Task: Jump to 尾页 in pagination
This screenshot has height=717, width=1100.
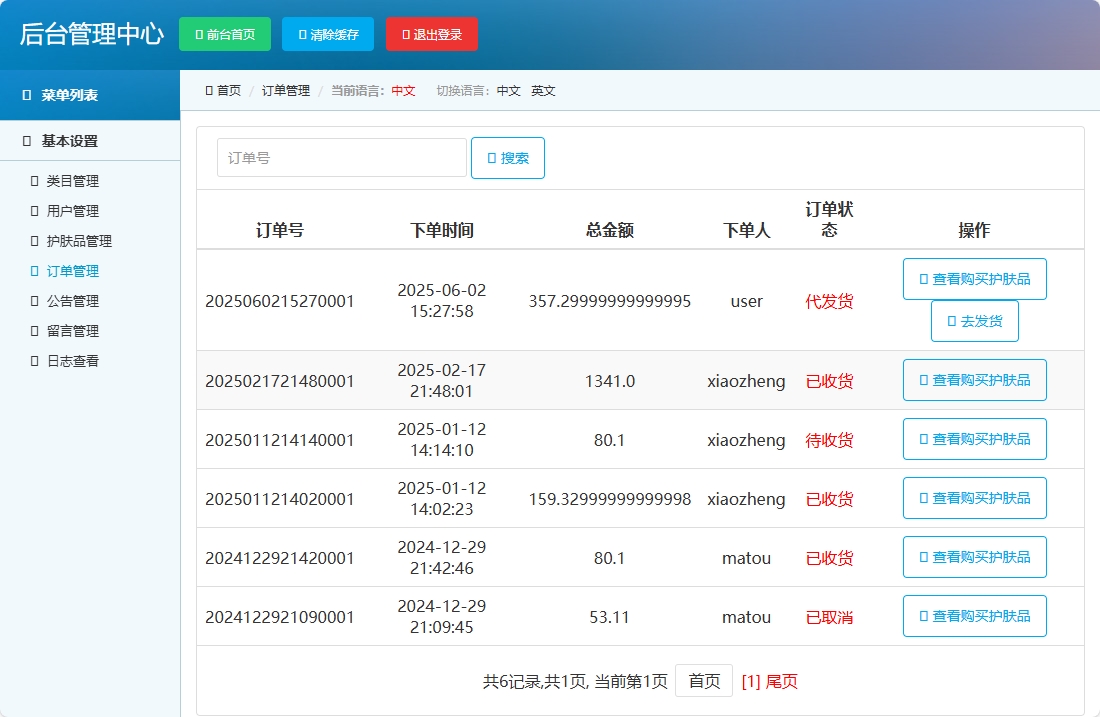Action: [x=781, y=681]
